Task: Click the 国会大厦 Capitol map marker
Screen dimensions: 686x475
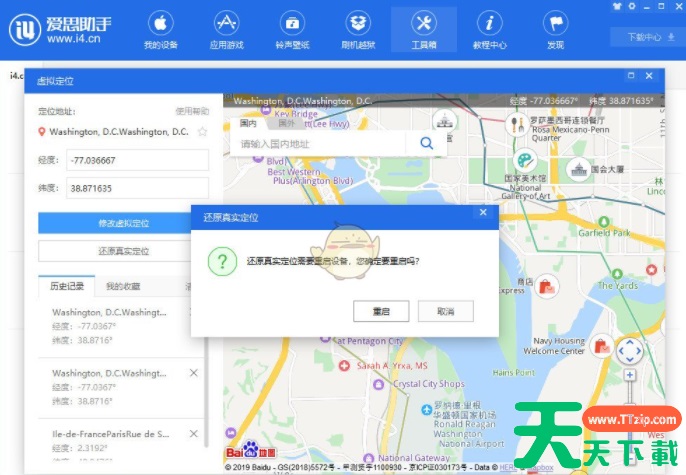Action: 579,169
